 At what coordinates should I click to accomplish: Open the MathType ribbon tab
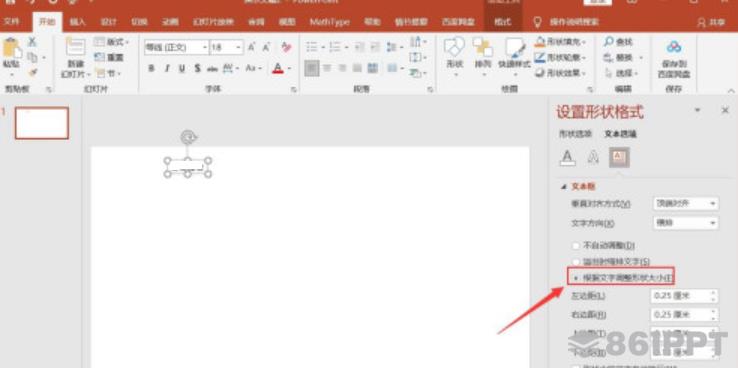(x=329, y=22)
